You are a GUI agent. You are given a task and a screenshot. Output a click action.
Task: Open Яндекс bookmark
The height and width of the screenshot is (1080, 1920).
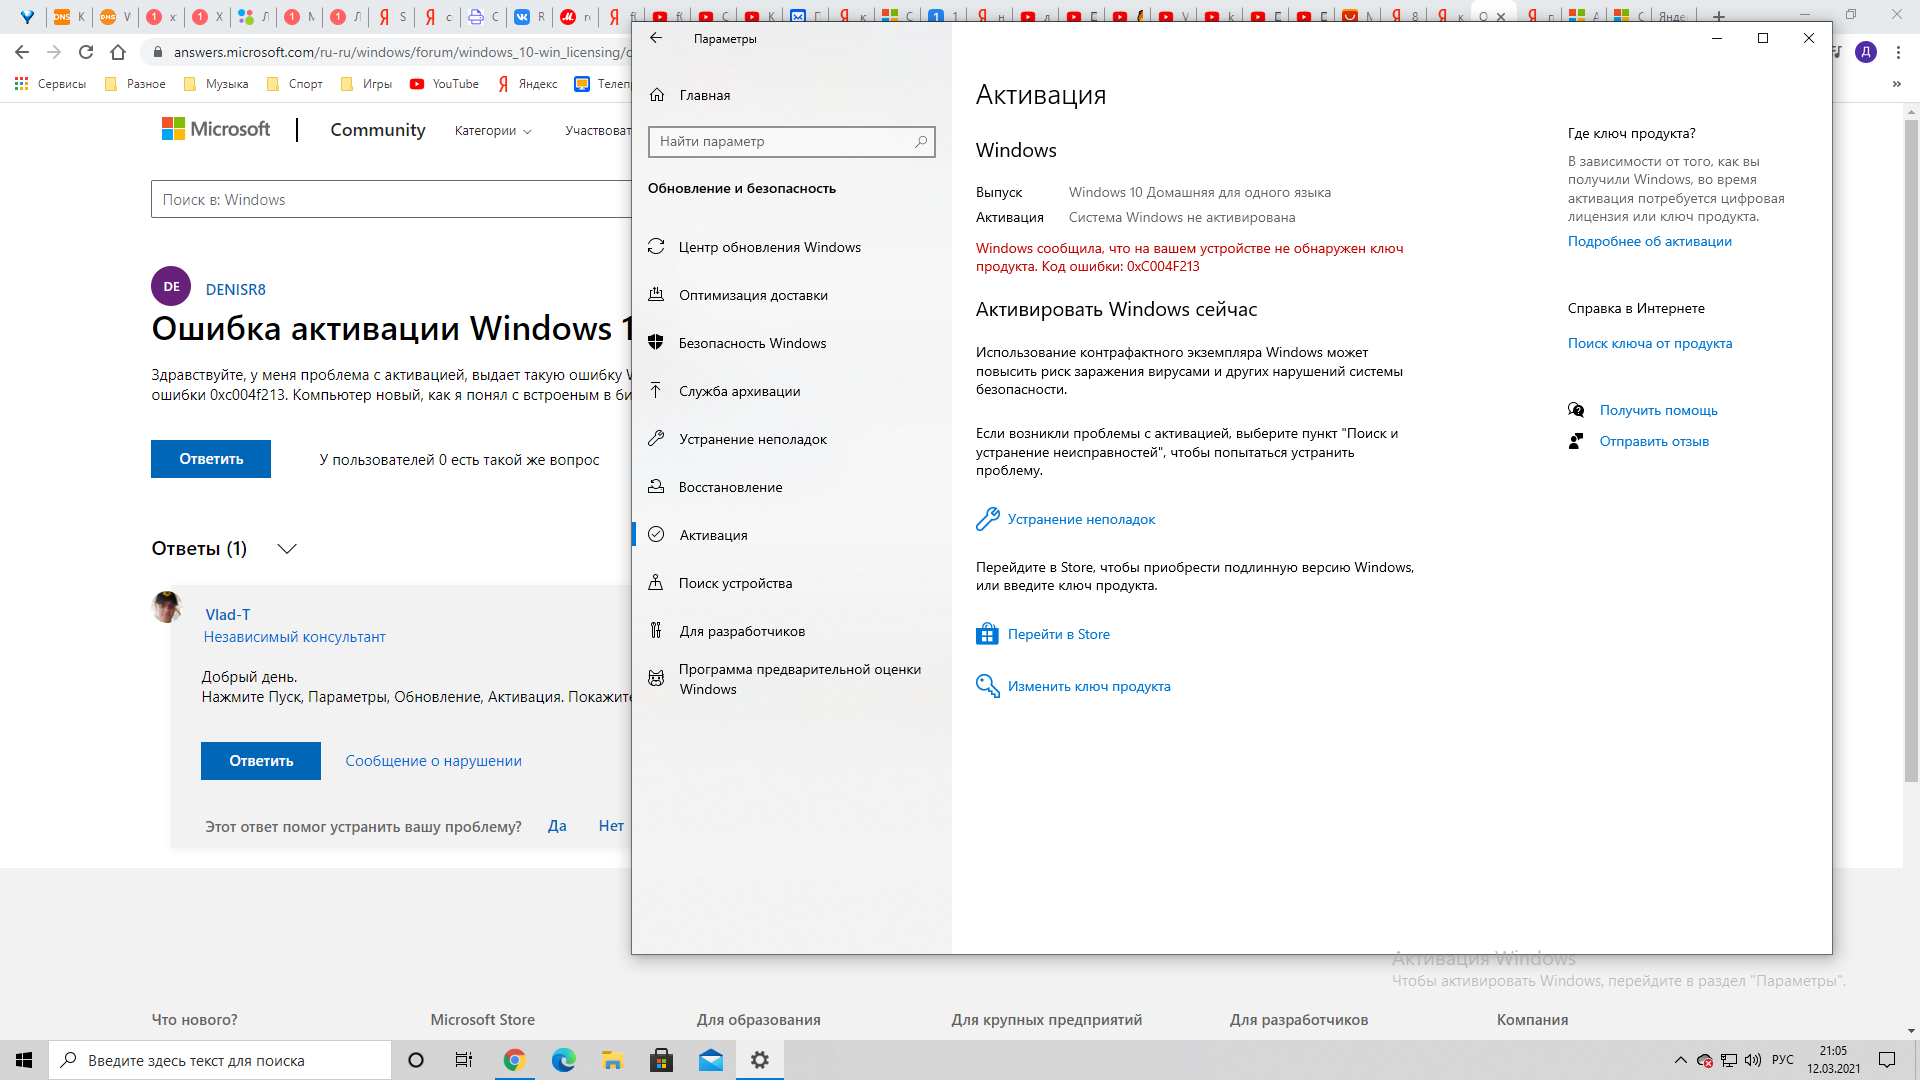528,84
